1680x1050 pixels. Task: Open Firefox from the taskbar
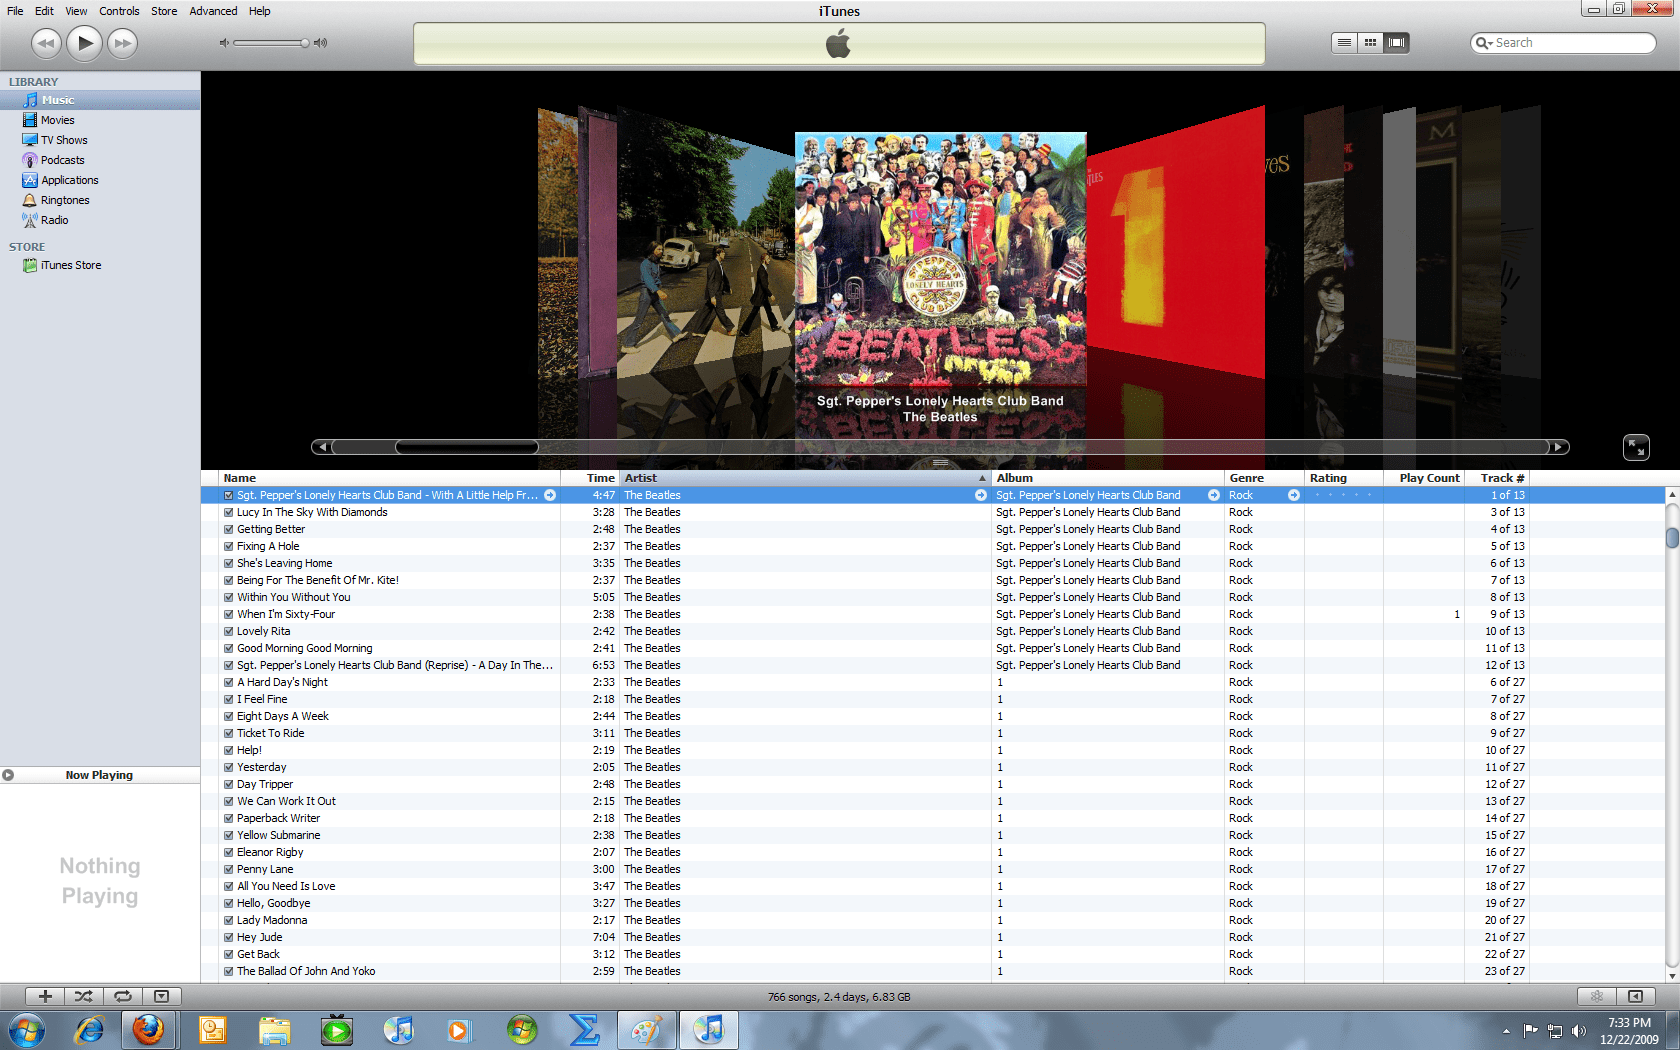(x=149, y=1029)
